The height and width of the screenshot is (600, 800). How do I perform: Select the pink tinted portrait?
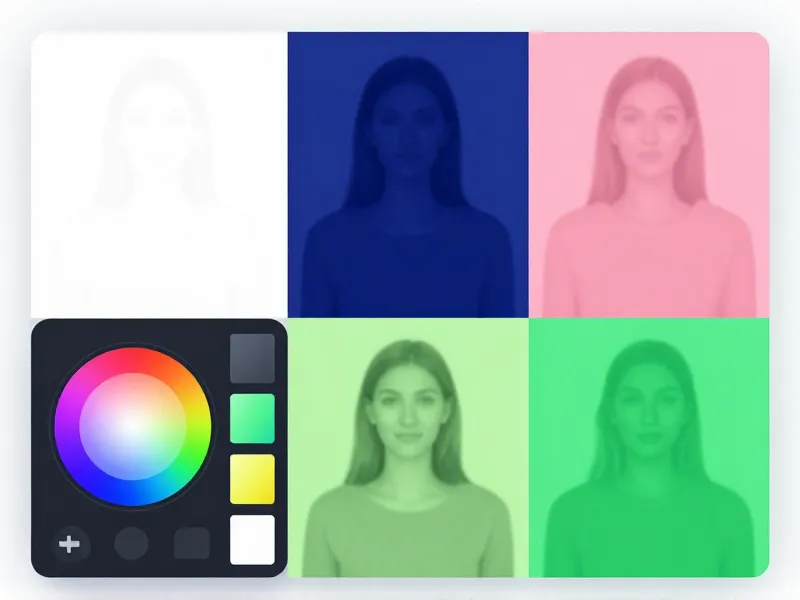tap(649, 175)
